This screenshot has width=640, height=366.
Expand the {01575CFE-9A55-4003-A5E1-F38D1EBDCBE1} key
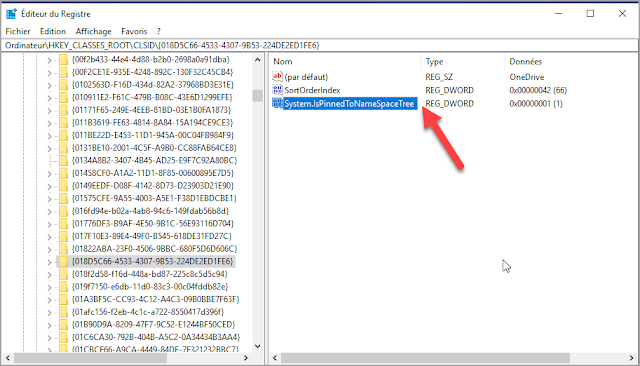click(x=49, y=199)
